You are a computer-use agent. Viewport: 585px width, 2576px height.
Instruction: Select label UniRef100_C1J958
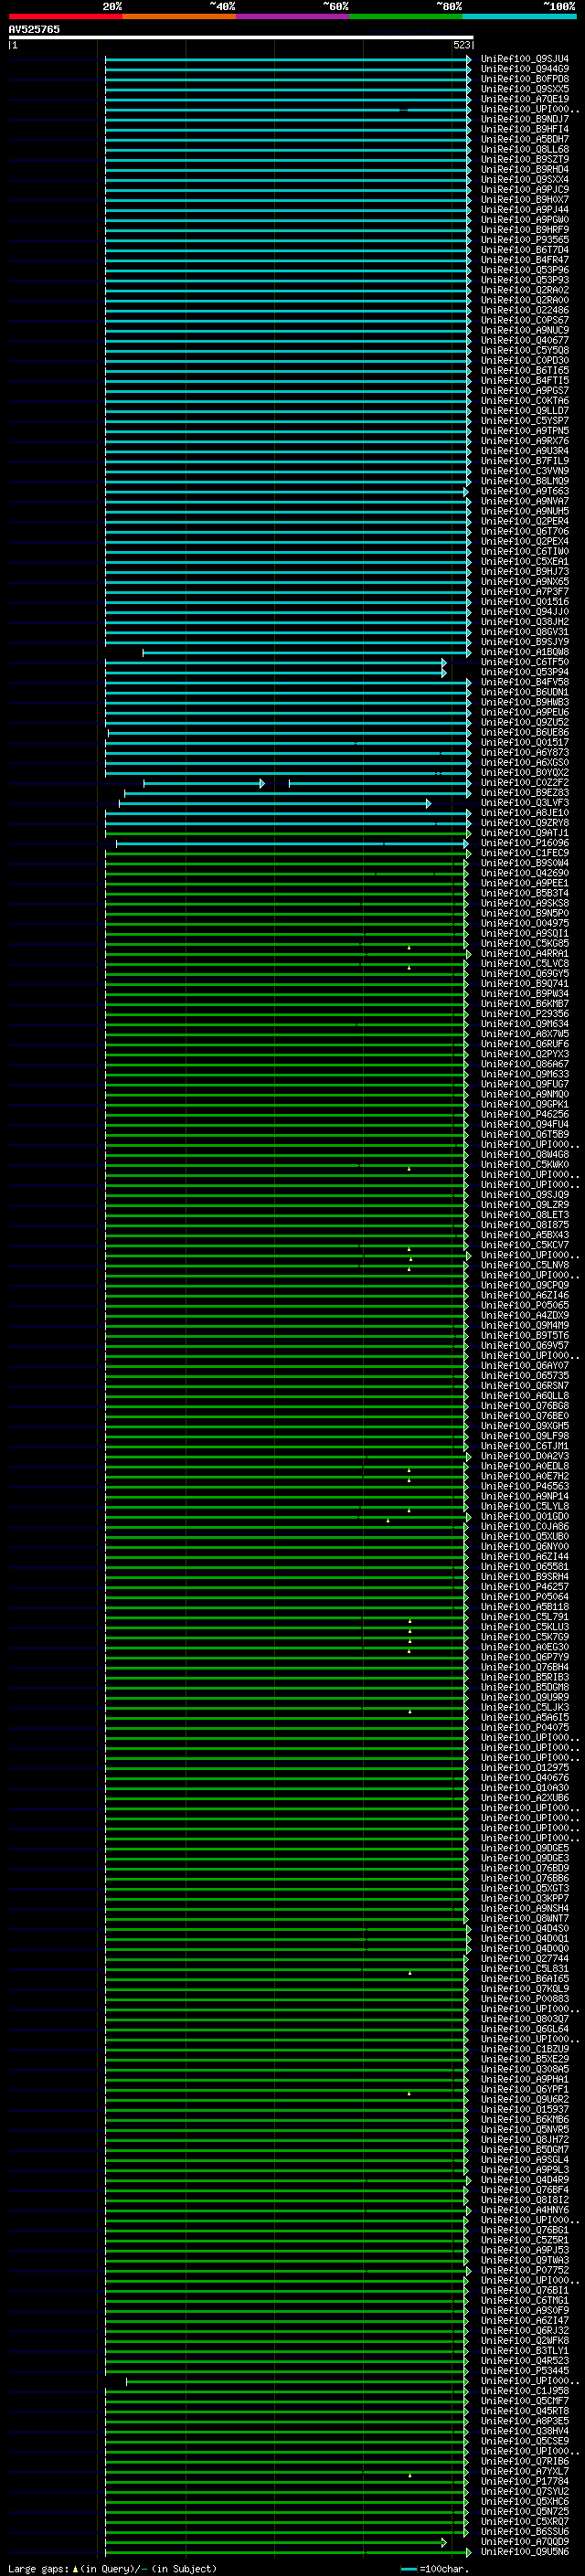524,2391
